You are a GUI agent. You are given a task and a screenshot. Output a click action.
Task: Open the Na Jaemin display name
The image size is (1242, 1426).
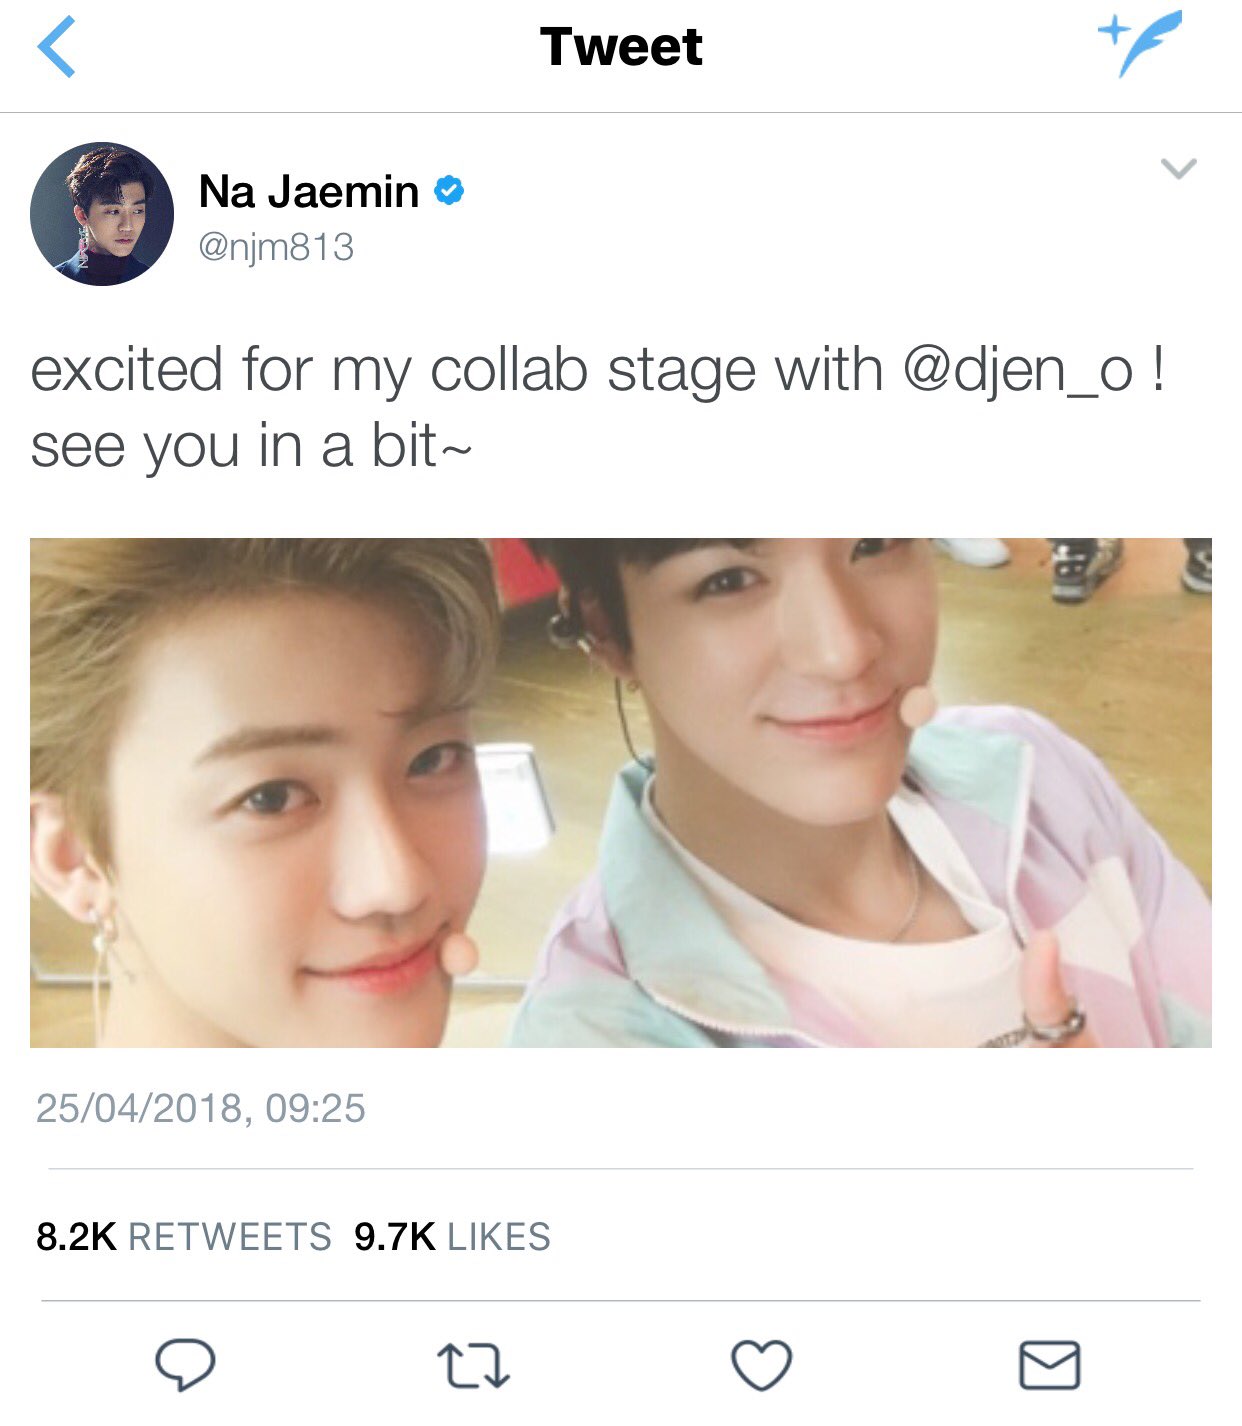[309, 191]
